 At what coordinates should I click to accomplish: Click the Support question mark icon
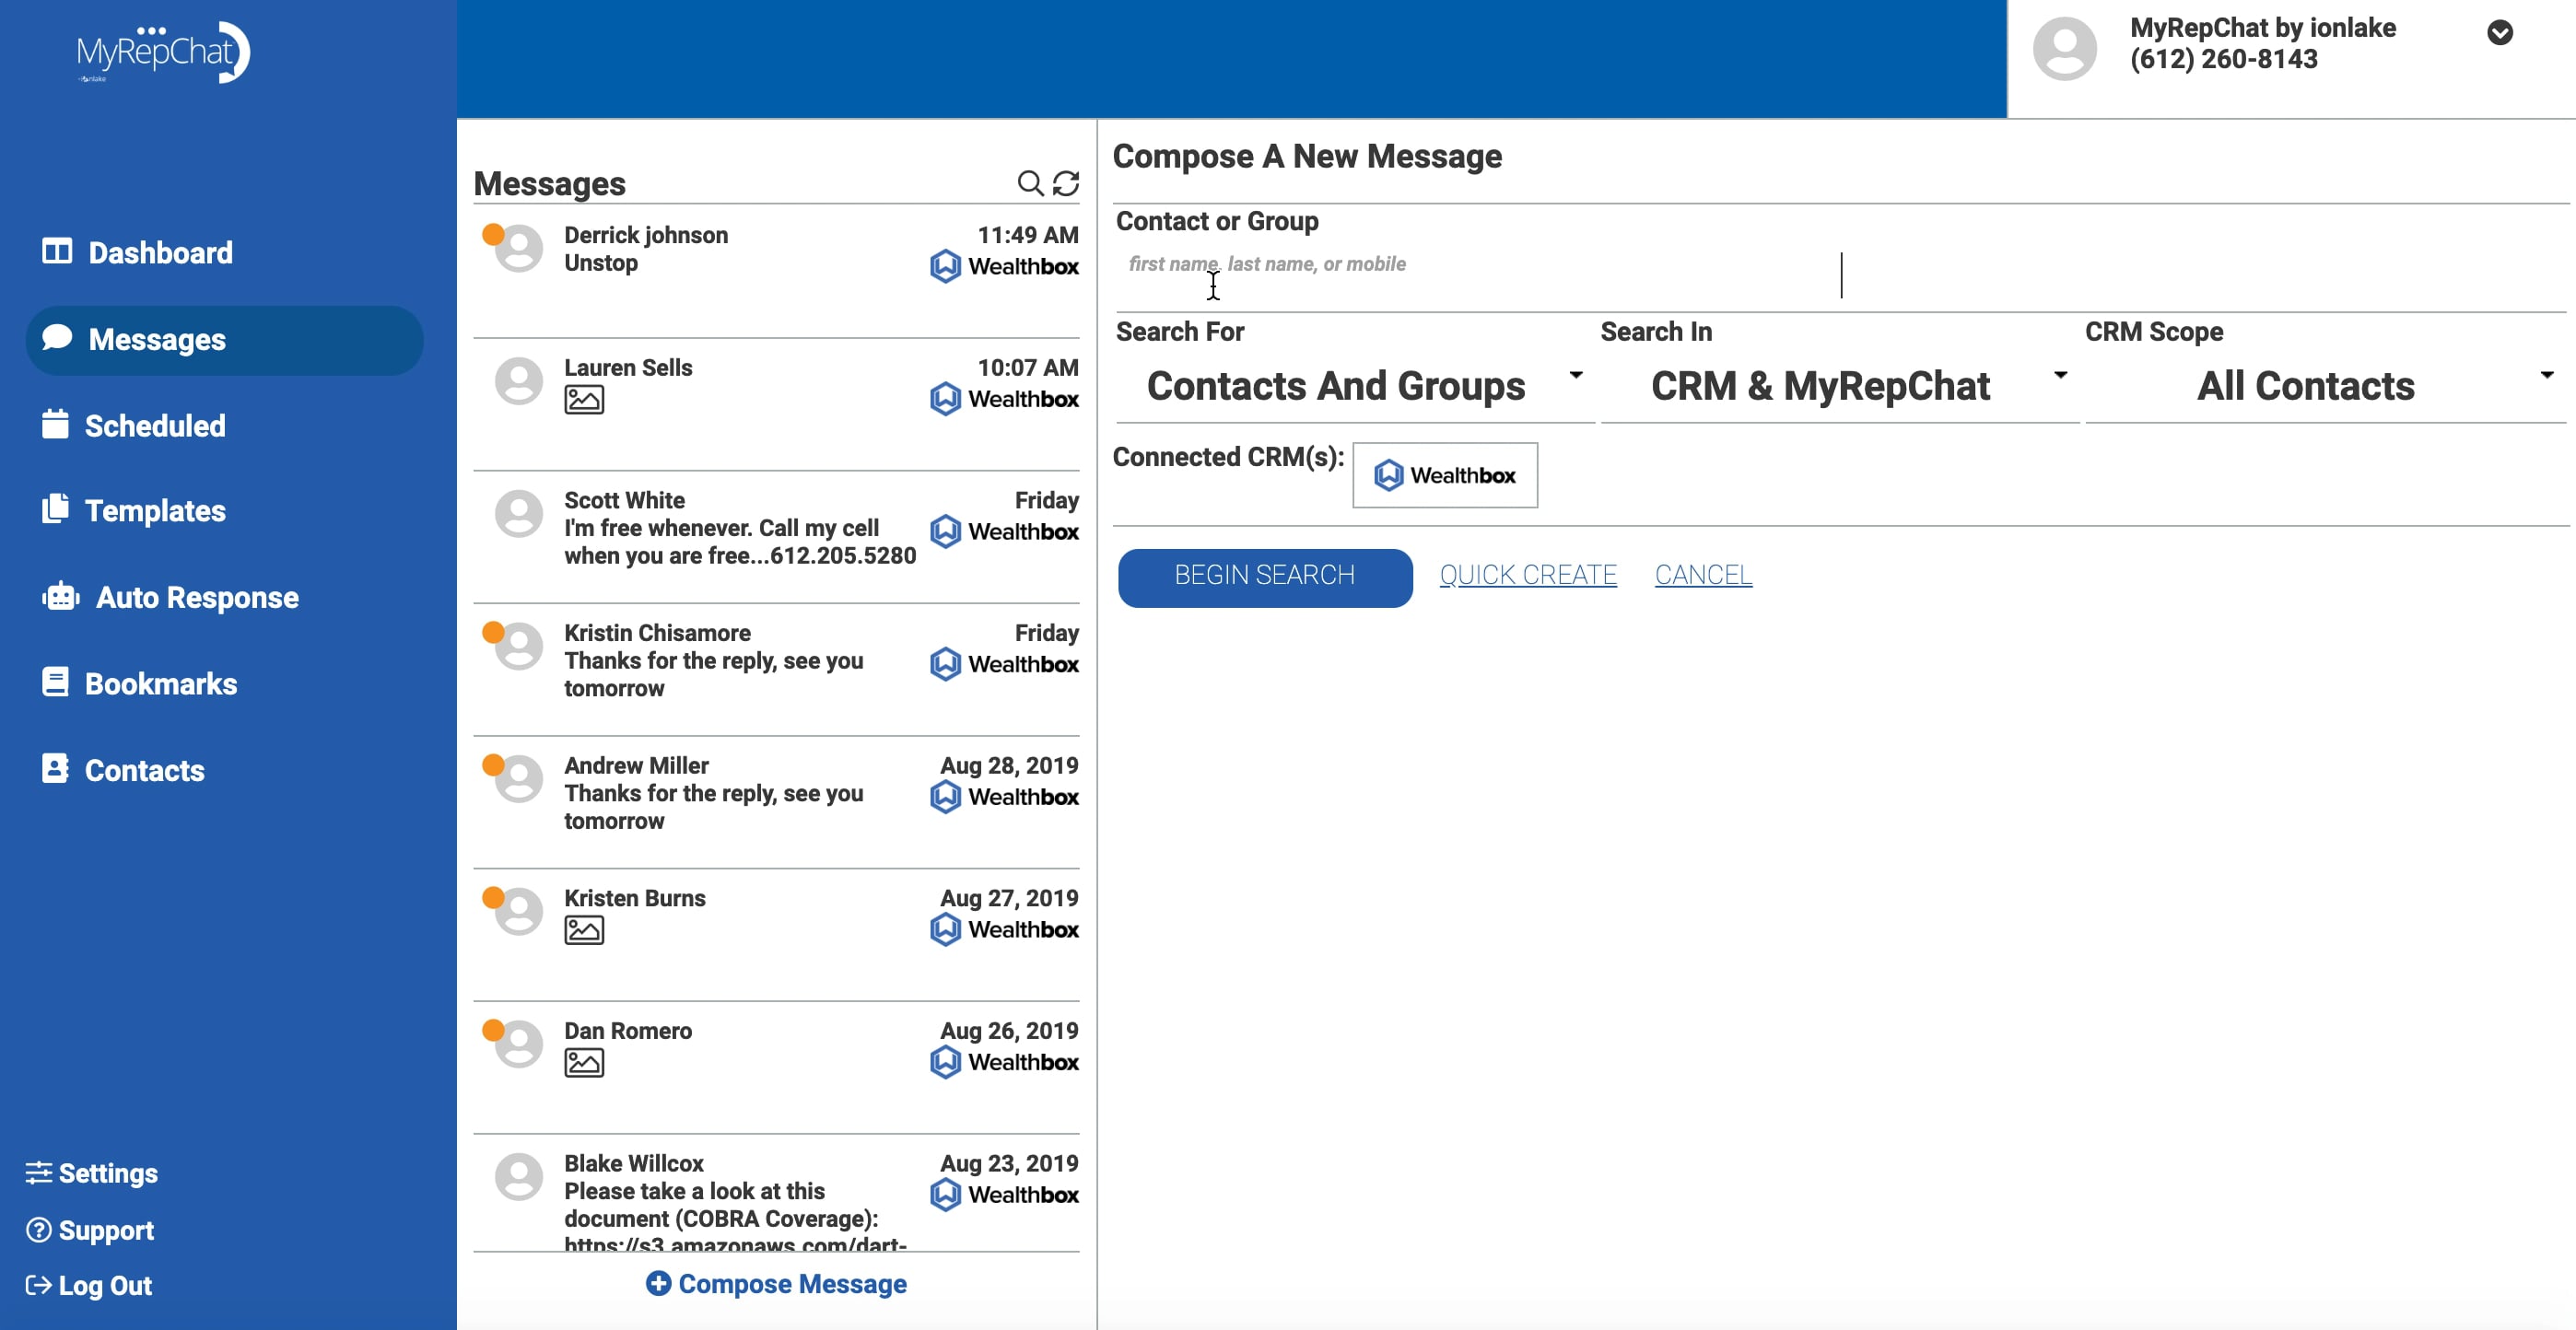tap(38, 1229)
